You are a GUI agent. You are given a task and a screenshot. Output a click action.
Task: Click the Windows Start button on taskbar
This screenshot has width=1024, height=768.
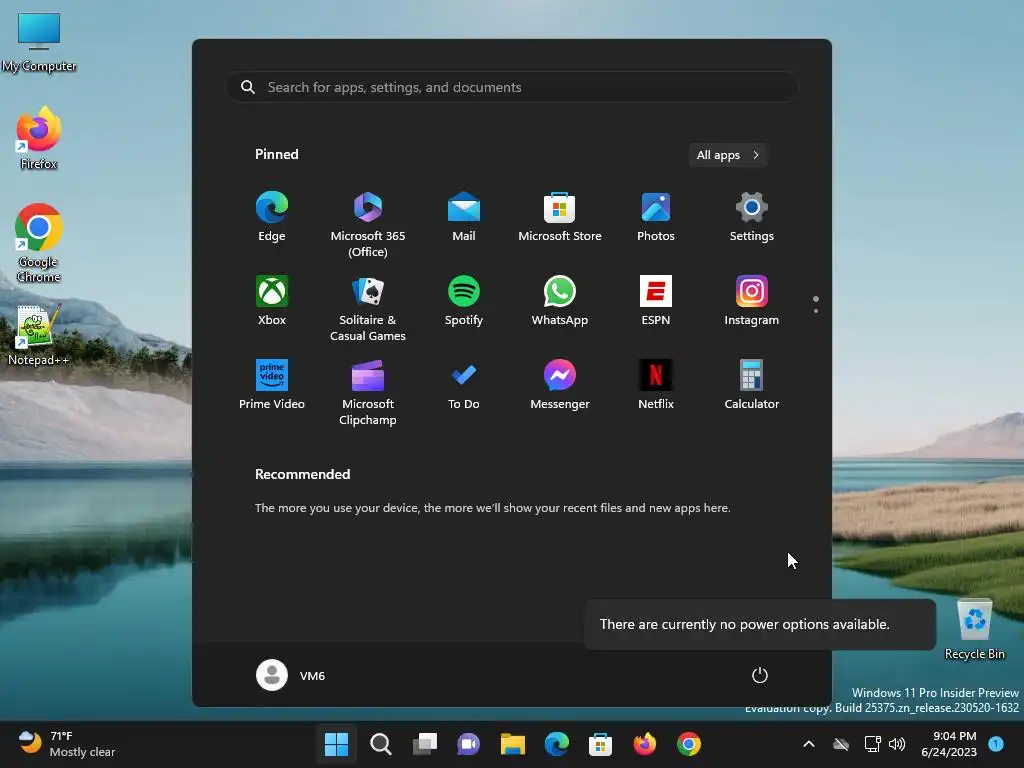point(336,744)
